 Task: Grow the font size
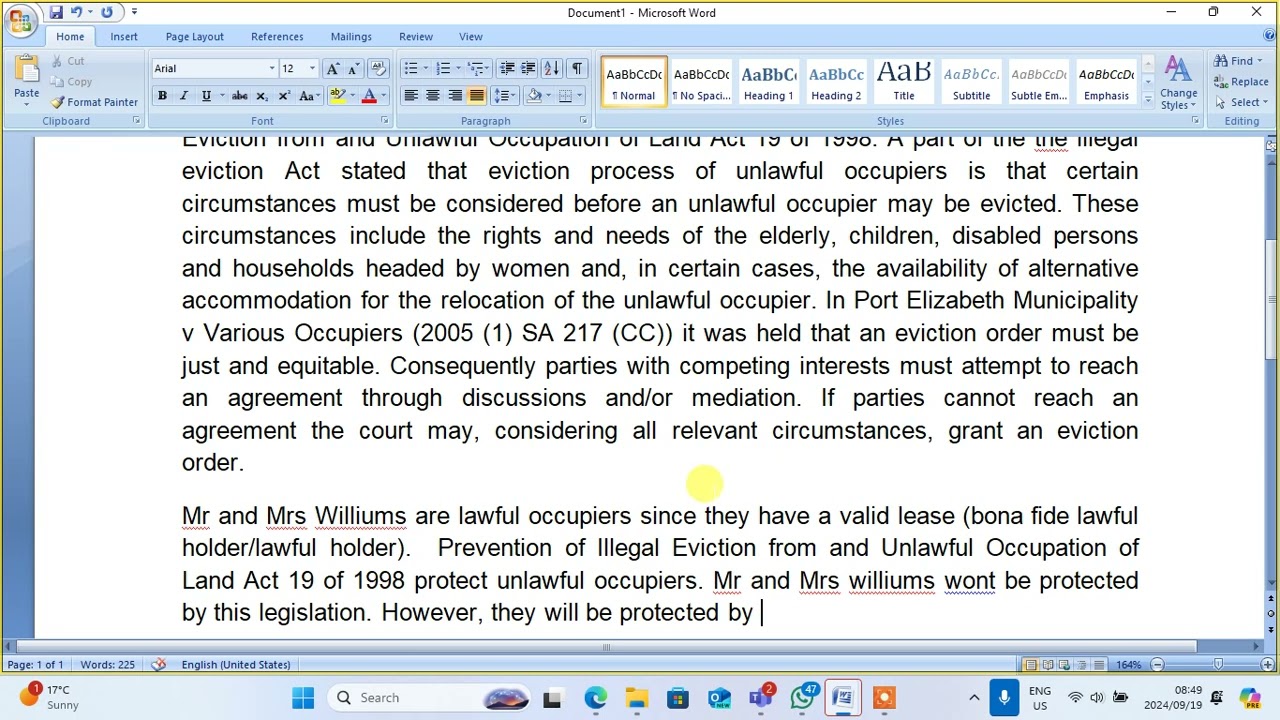click(x=334, y=68)
